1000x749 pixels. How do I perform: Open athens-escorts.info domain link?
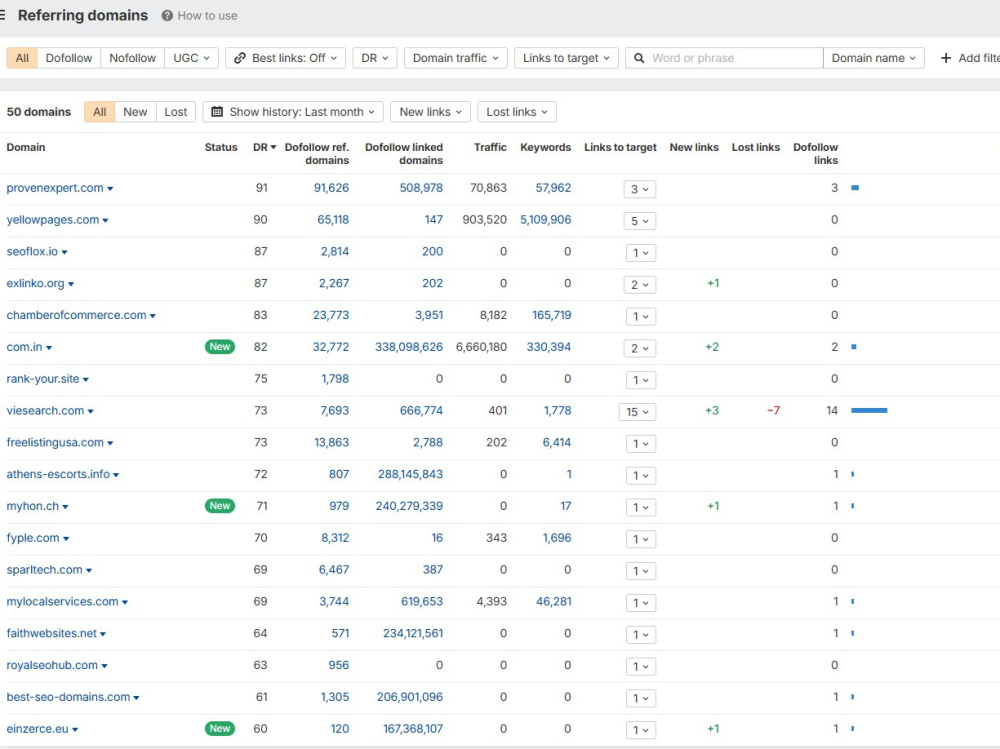[x=58, y=474]
